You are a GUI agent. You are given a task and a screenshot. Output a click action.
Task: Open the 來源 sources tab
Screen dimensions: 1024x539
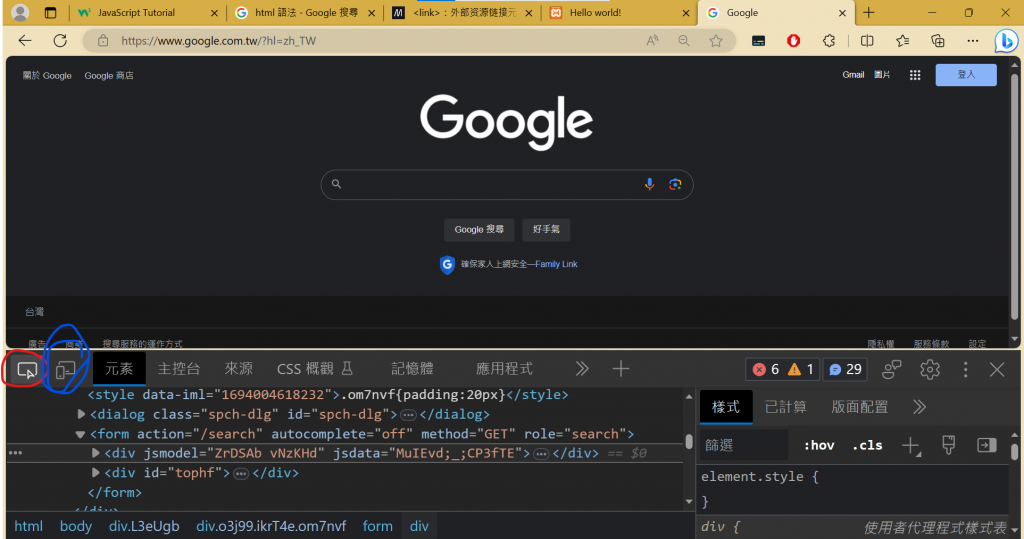pos(238,369)
